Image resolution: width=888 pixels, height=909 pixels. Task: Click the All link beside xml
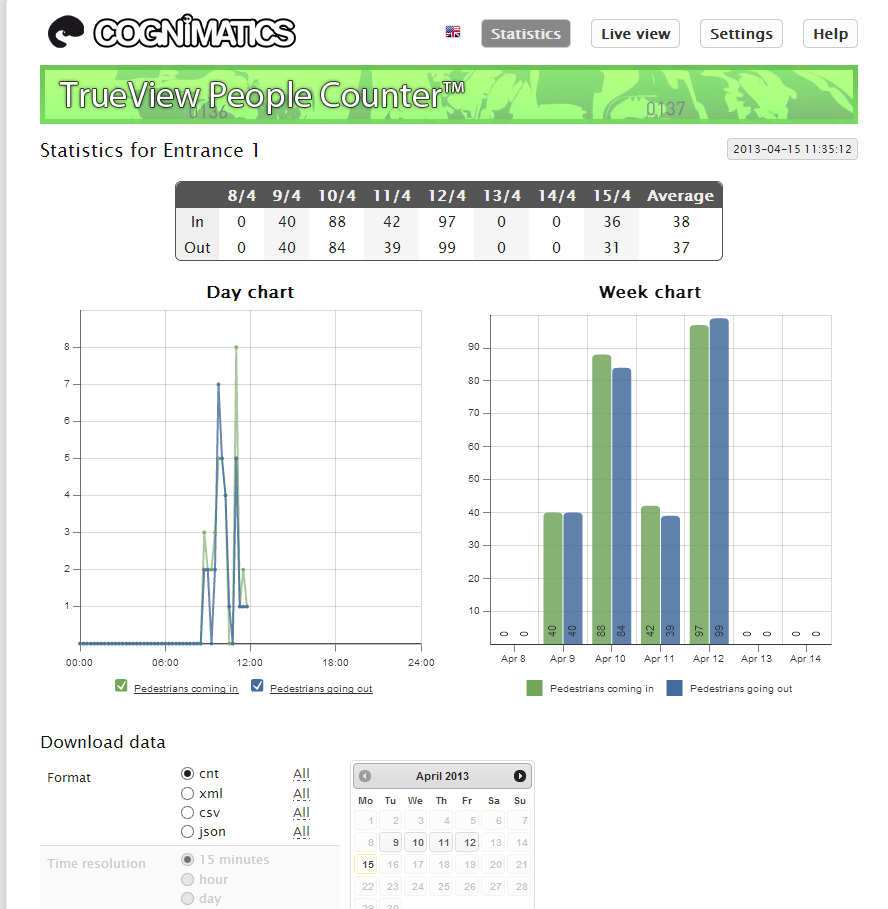click(301, 794)
